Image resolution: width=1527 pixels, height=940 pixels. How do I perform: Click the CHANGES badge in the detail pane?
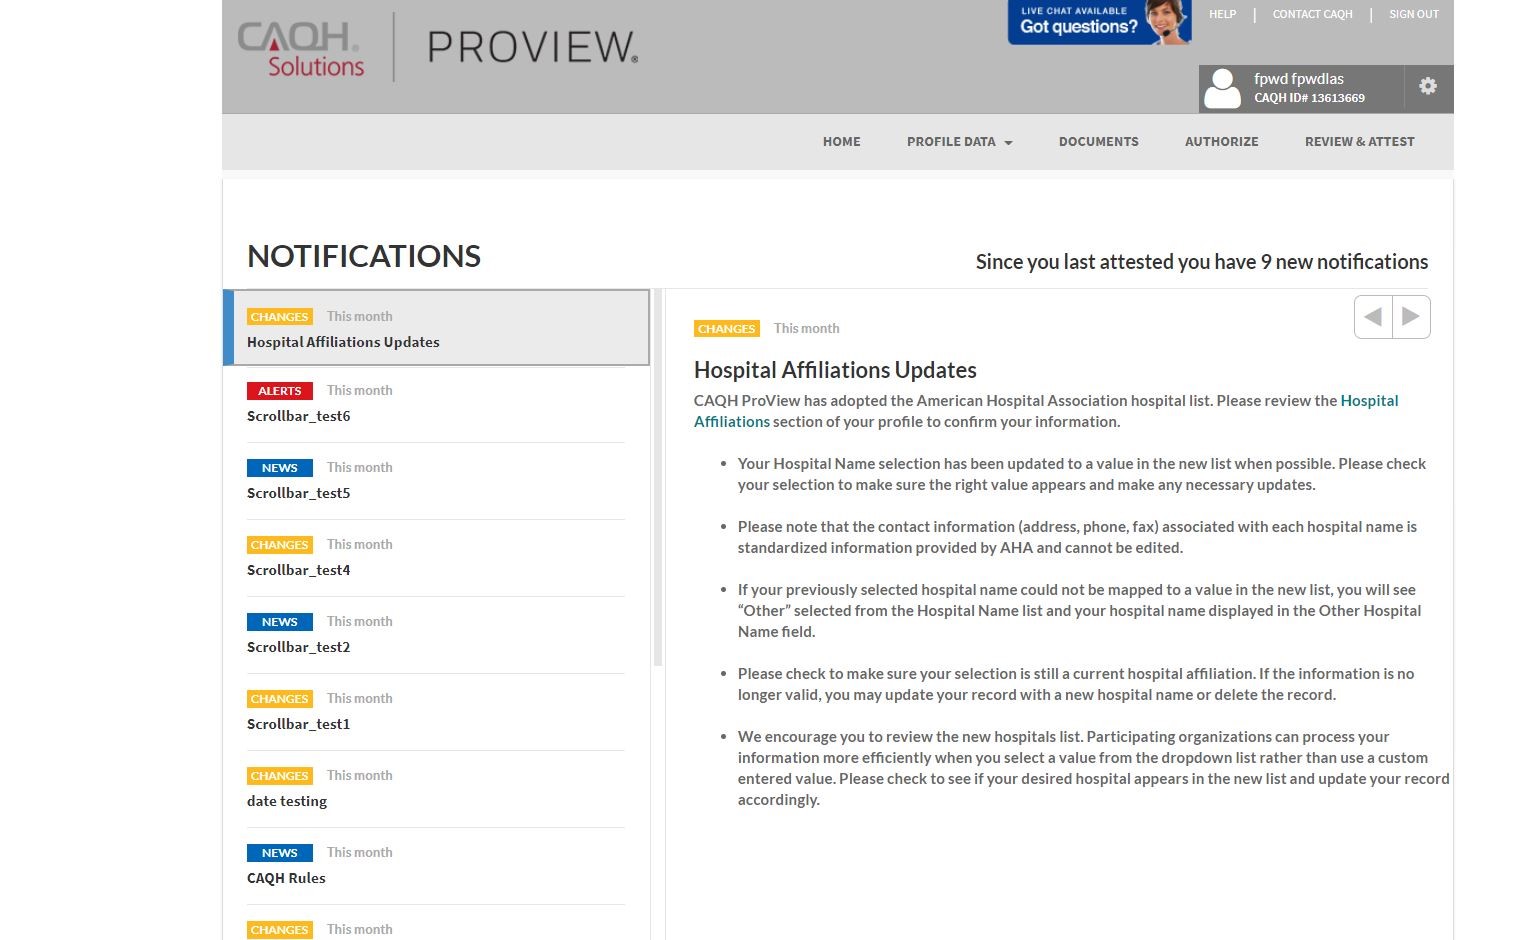pos(727,329)
